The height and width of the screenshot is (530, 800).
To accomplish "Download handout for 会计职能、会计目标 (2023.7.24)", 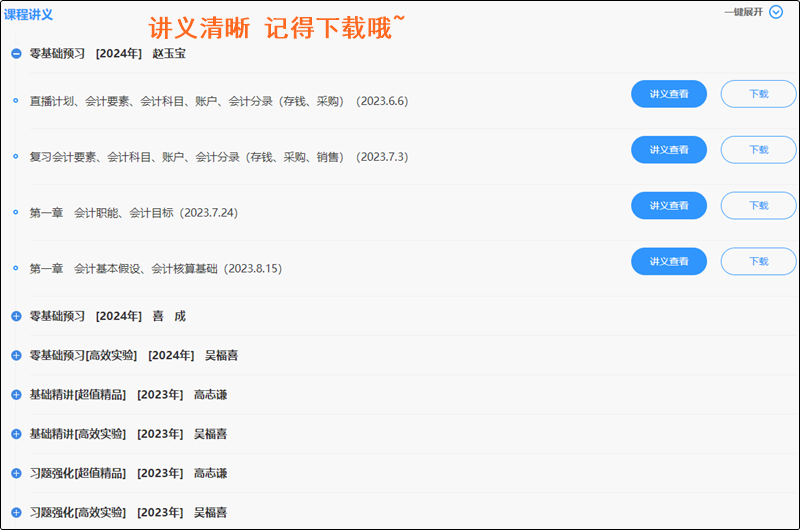I will (x=759, y=206).
